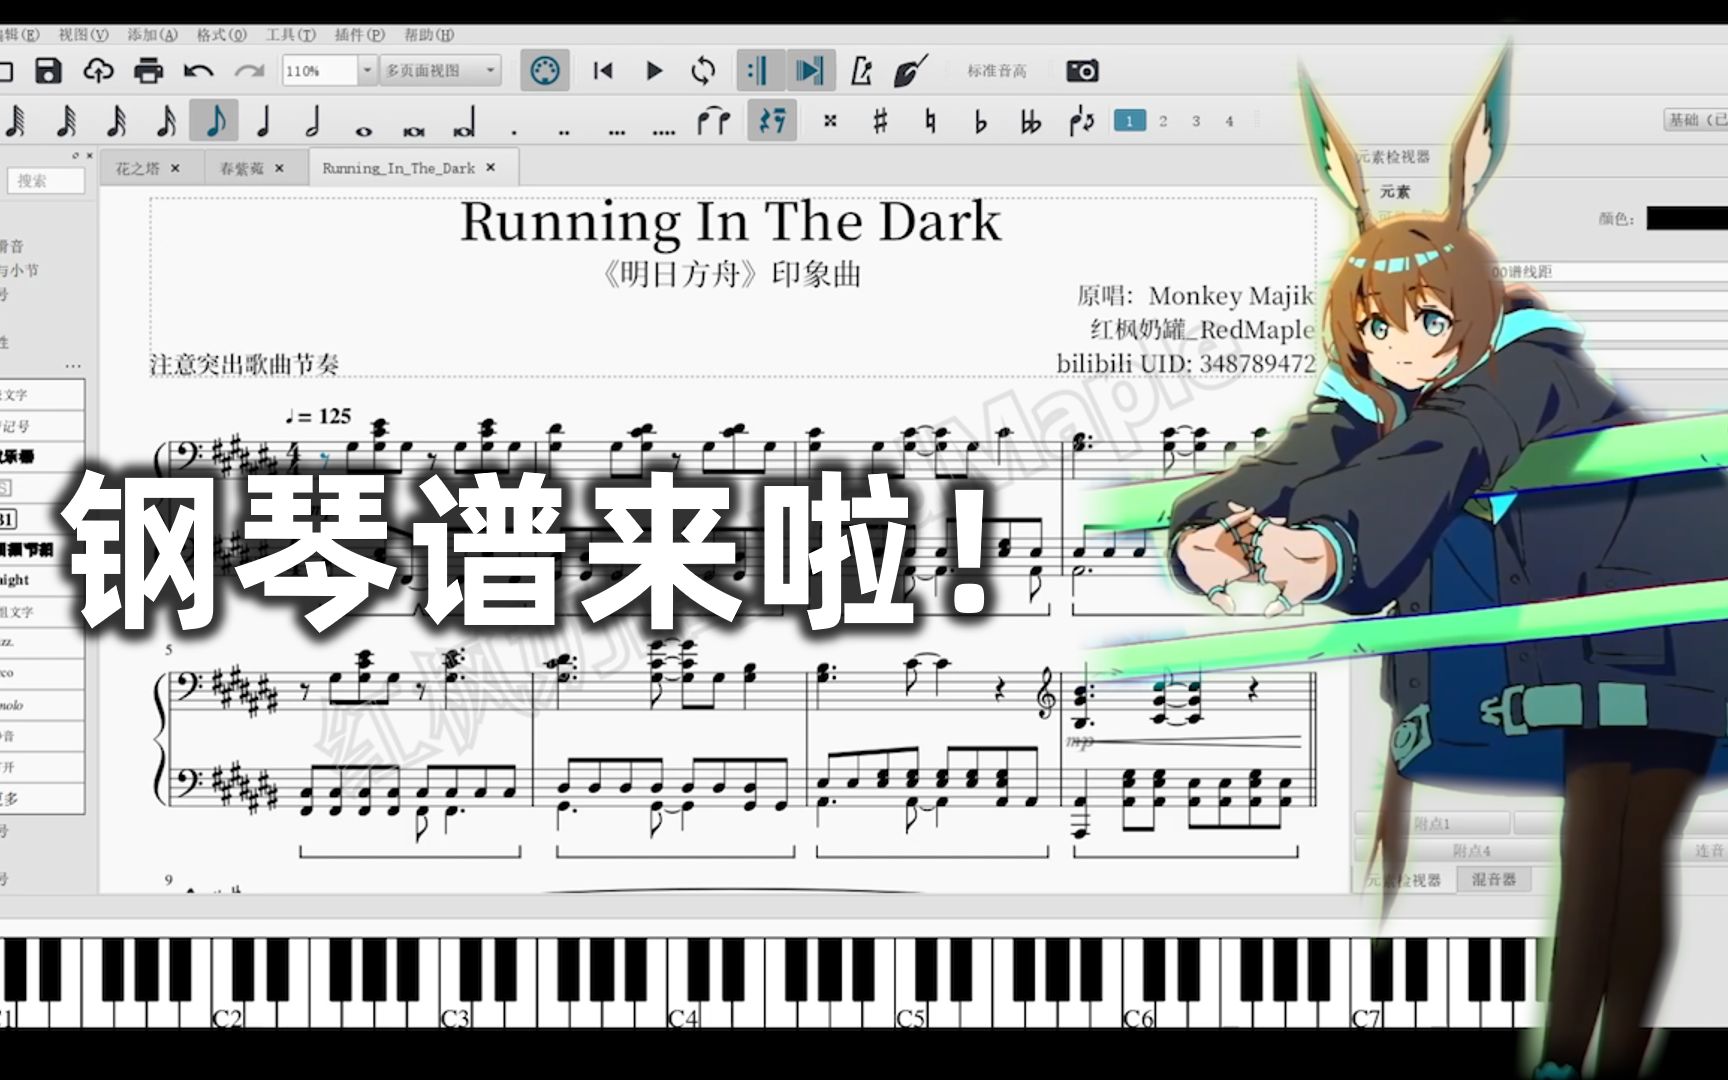
Task: Click the Running In The Dark title text
Action: click(x=730, y=222)
